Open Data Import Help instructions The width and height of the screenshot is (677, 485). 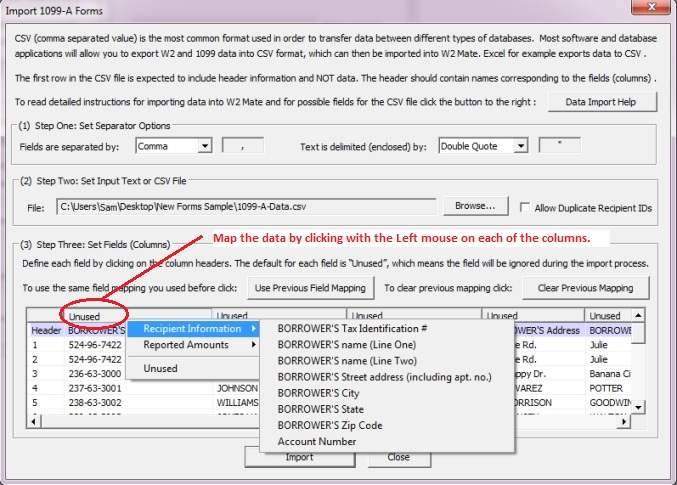(x=602, y=102)
